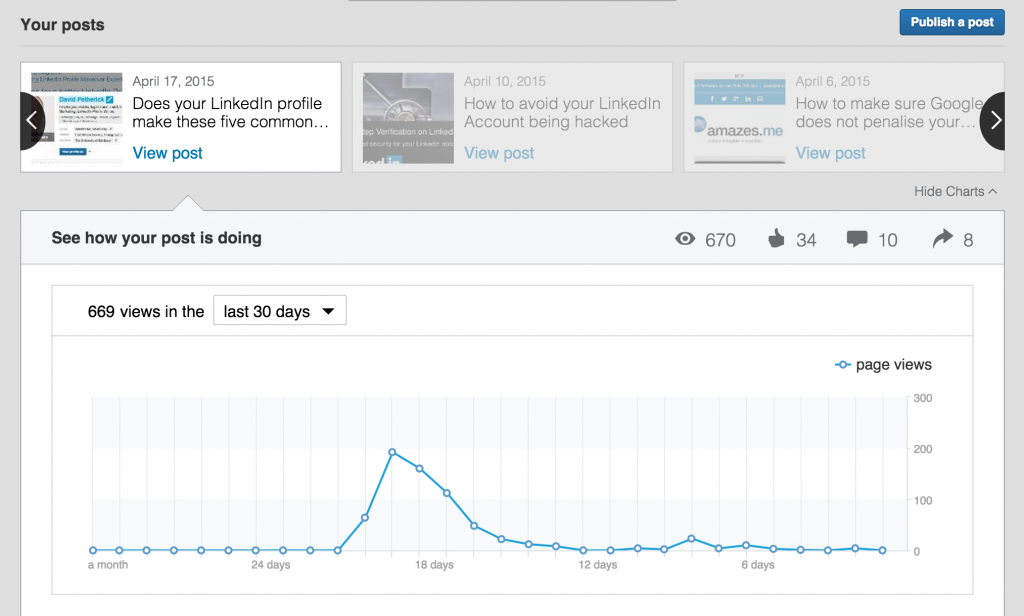Expand the date range selector arrow
The image size is (1024, 616).
[330, 310]
